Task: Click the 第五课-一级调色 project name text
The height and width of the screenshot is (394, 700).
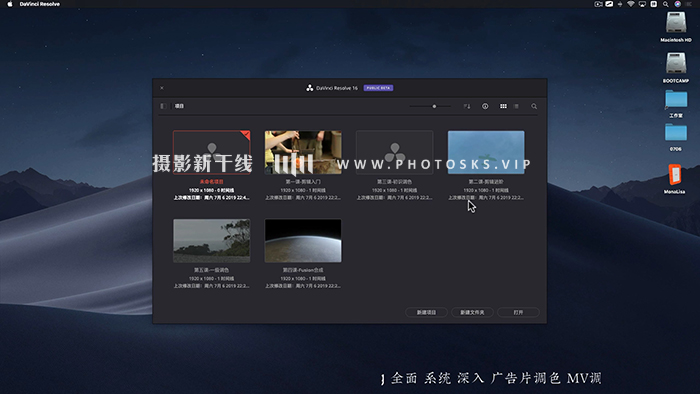Action: [x=212, y=270]
